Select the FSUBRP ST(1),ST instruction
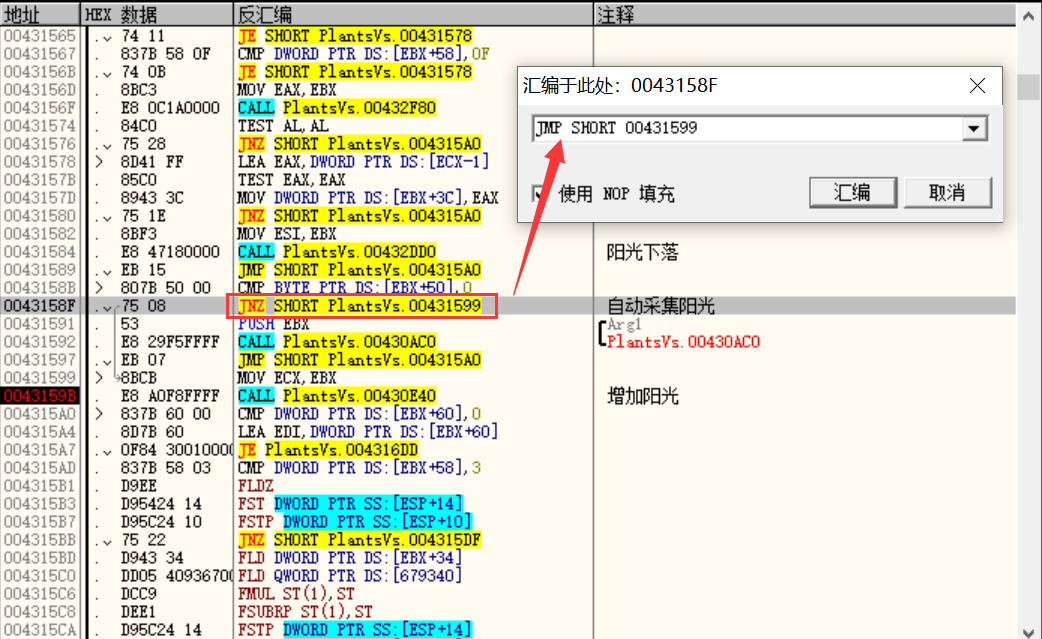Image resolution: width=1042 pixels, height=639 pixels. [304, 612]
